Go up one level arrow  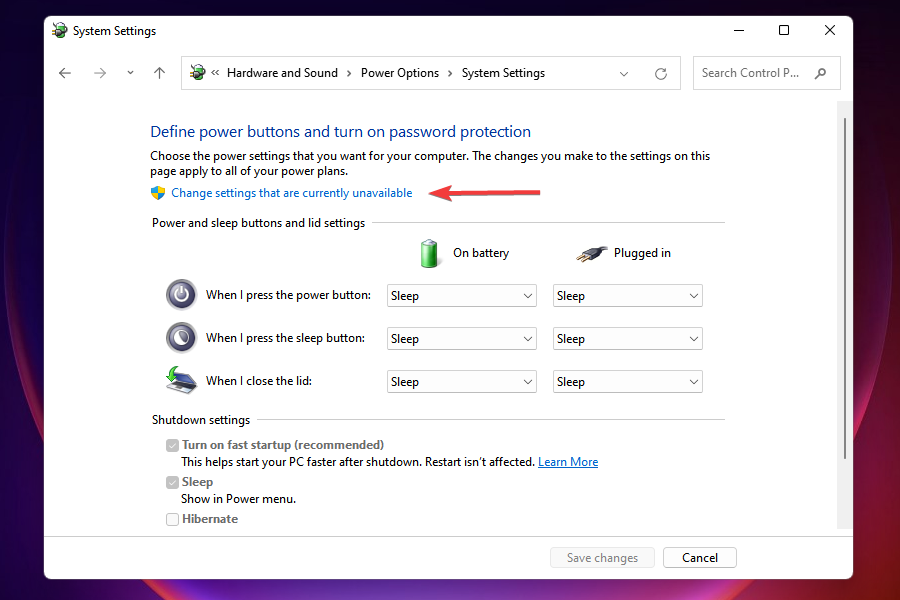[160, 73]
